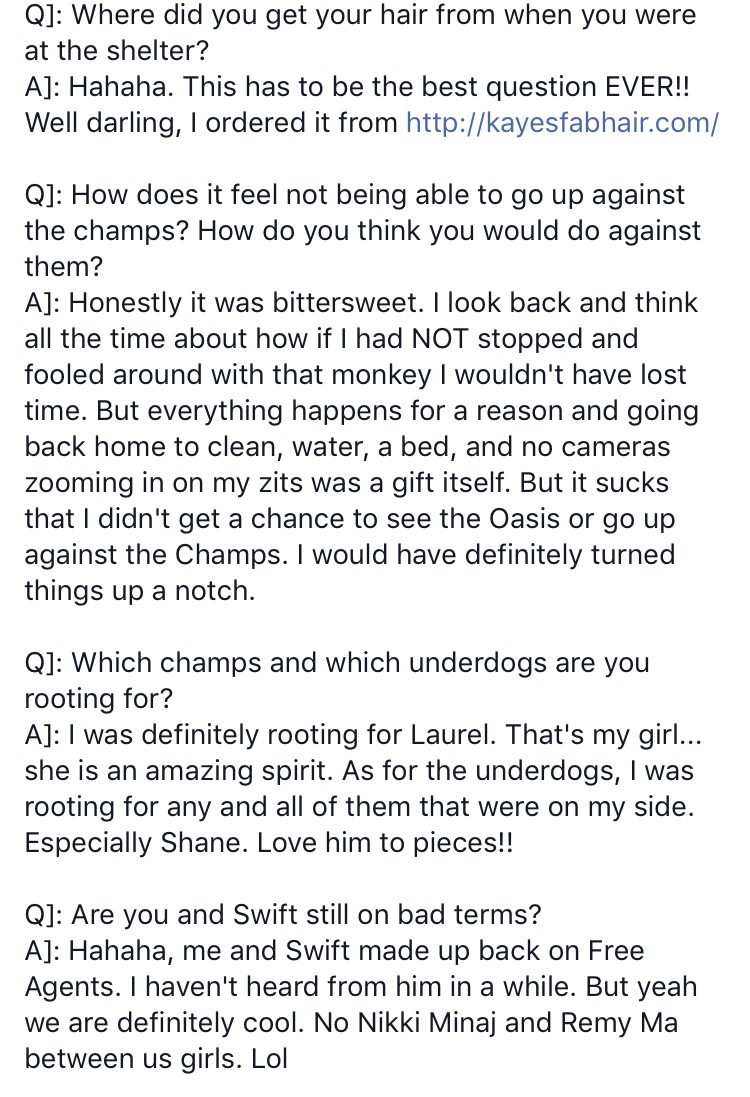This screenshot has width=750, height=1097.
Task: Click the word "bittersweet" in the answer
Action: (344, 302)
